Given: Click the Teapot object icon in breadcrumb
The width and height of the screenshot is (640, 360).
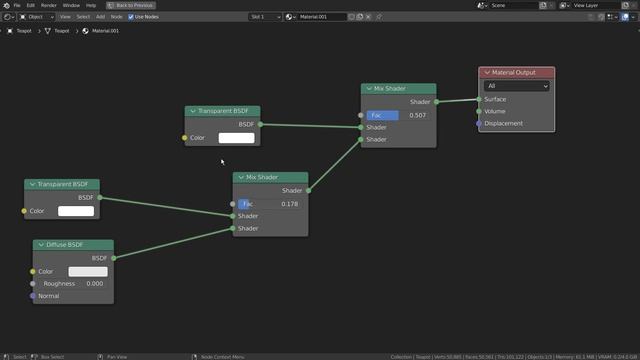Looking at the screenshot, I should (10, 31).
